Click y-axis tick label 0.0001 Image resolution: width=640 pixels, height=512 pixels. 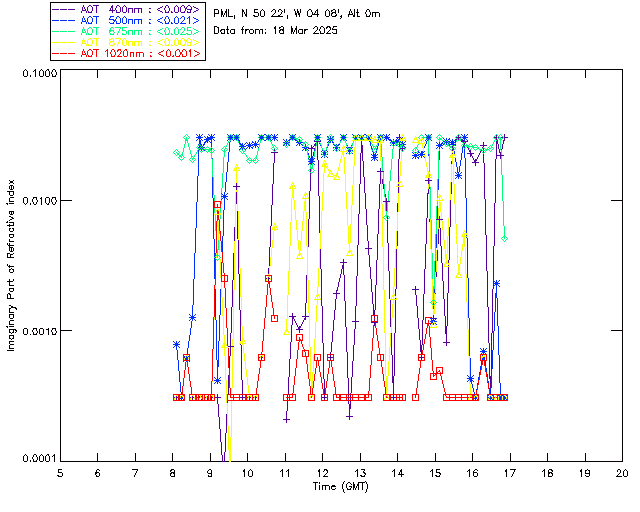coord(40,459)
